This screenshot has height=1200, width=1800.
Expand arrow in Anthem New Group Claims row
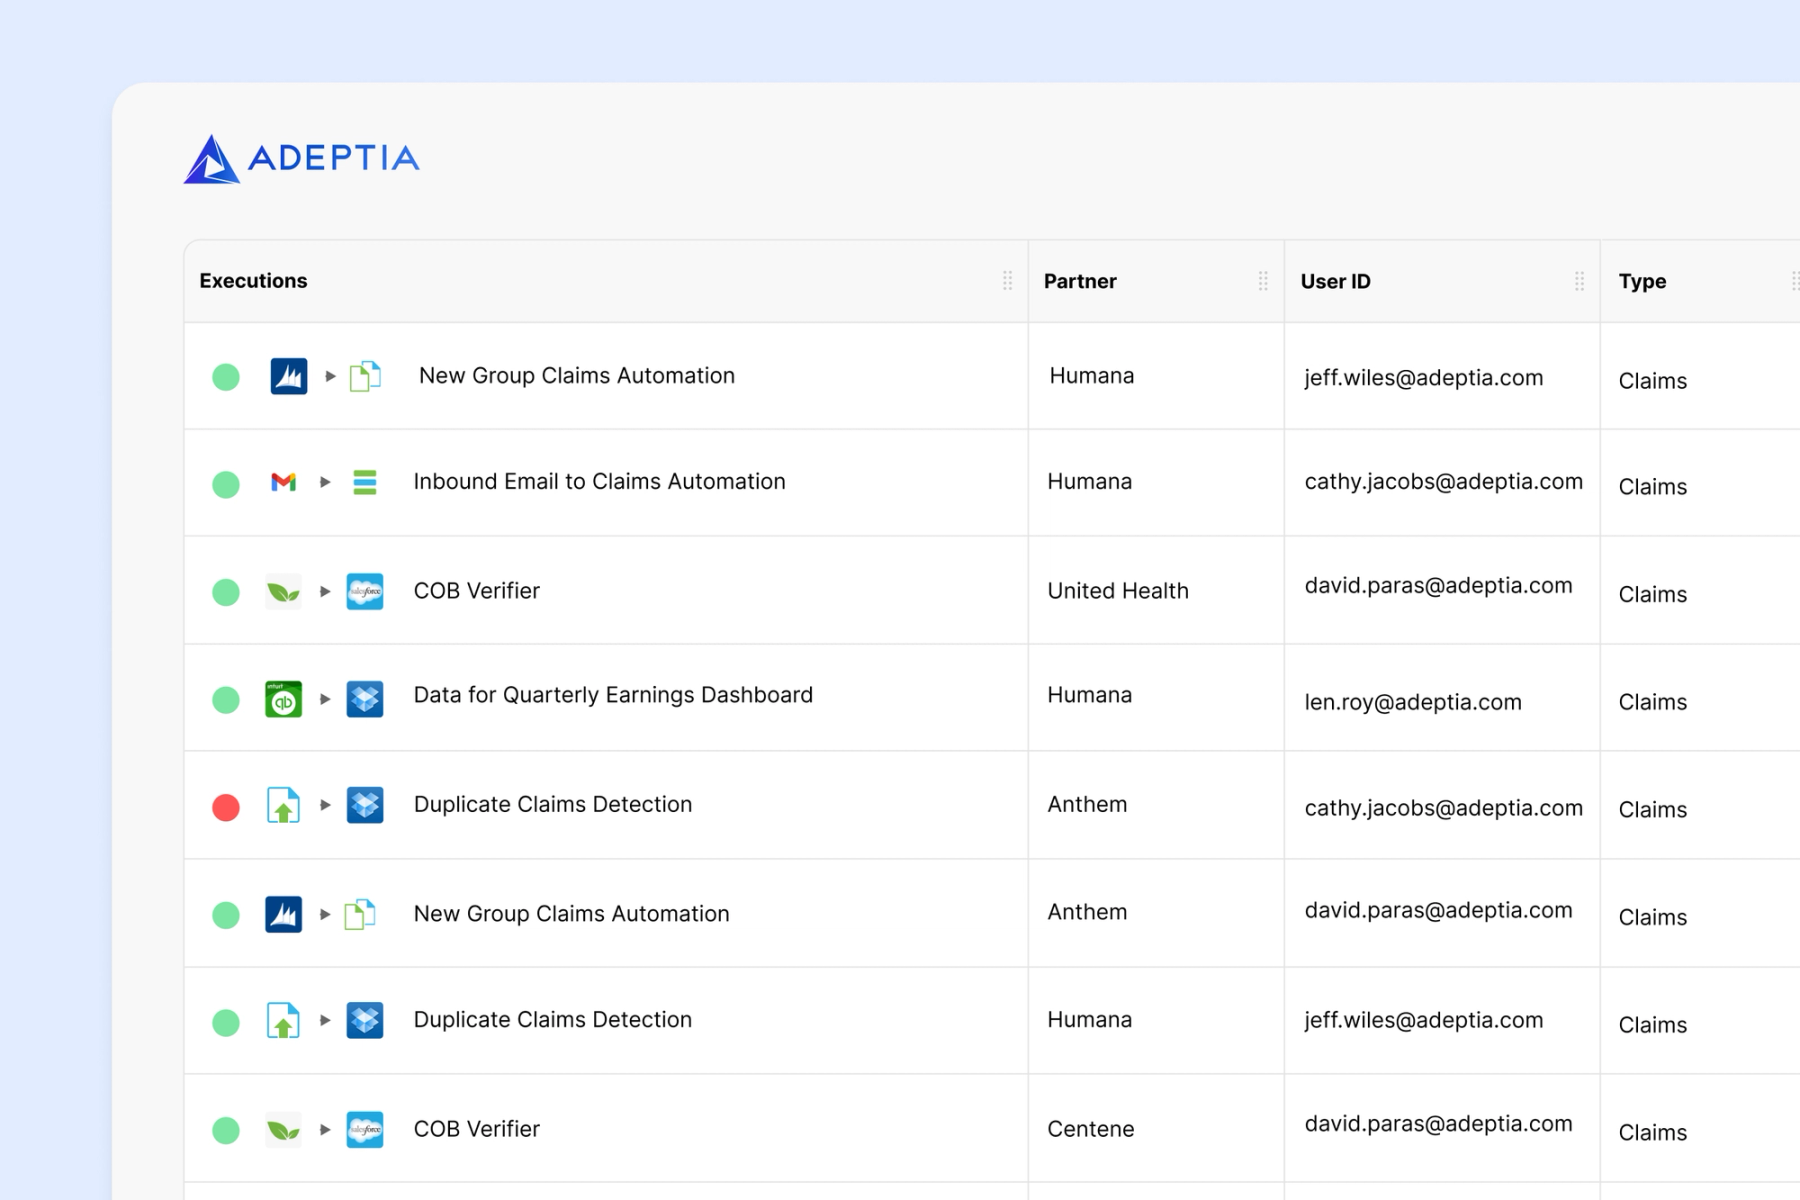click(x=325, y=914)
